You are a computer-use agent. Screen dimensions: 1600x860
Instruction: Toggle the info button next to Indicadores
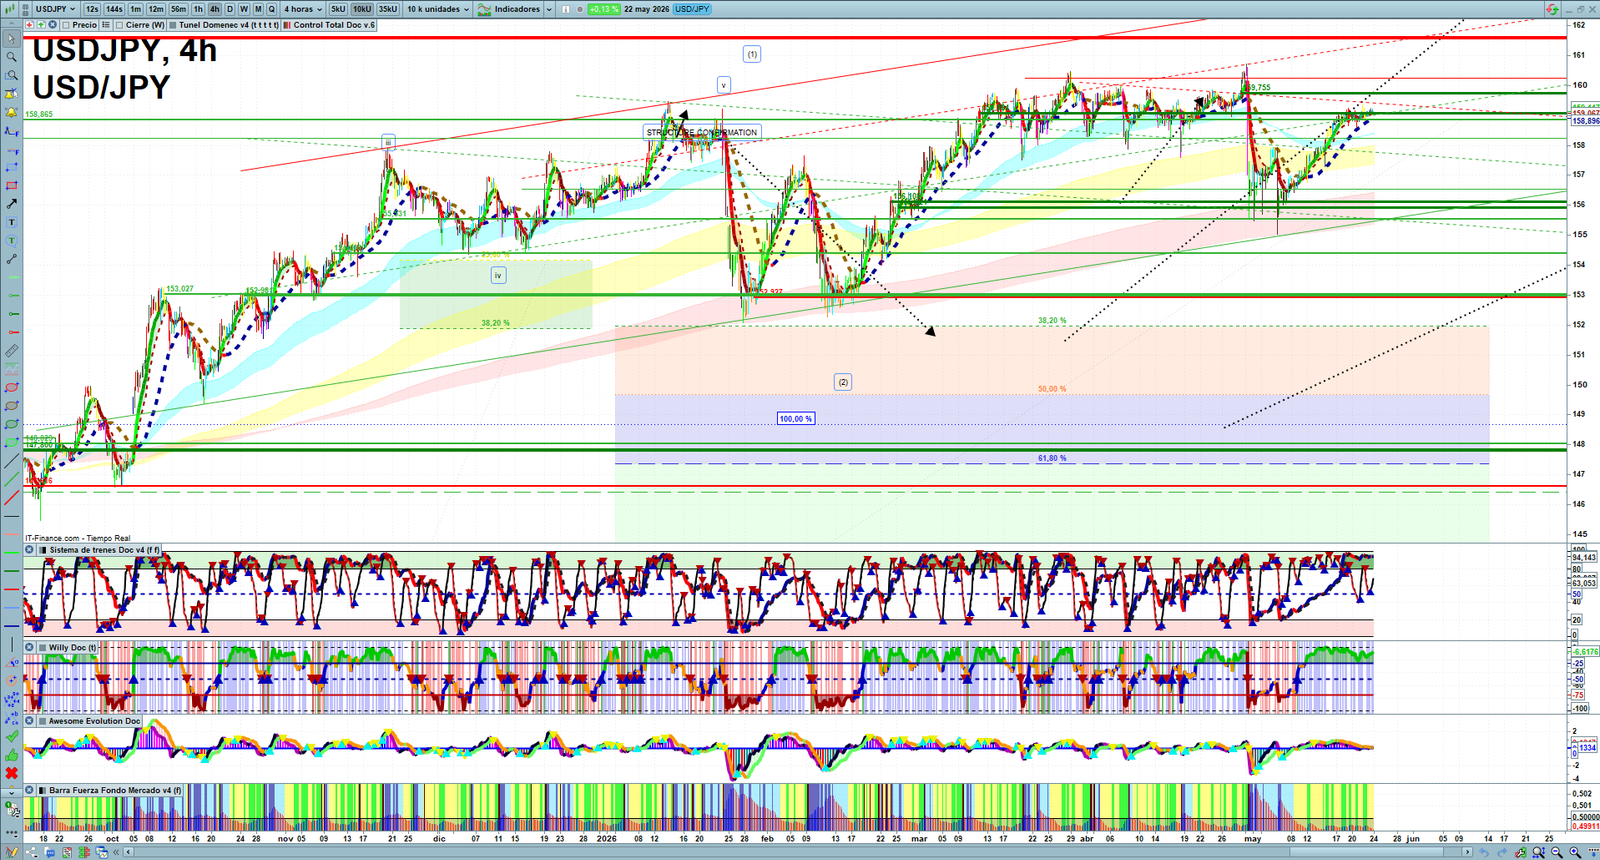pos(565,9)
